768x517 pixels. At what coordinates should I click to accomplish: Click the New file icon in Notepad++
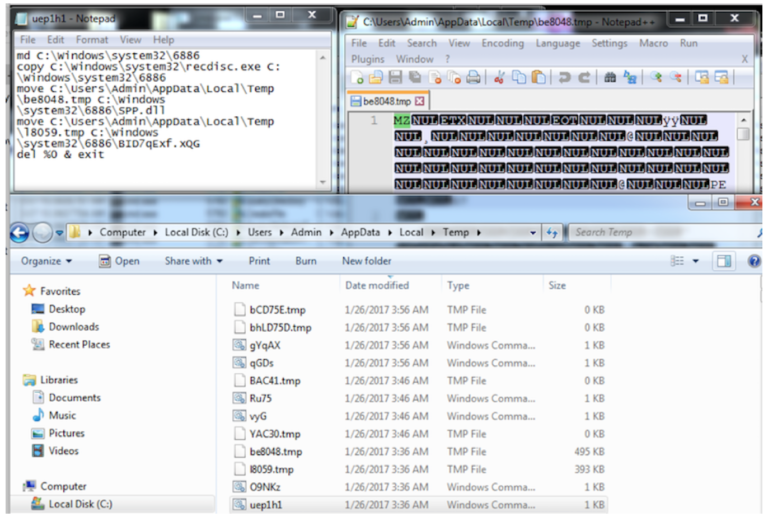(x=358, y=78)
